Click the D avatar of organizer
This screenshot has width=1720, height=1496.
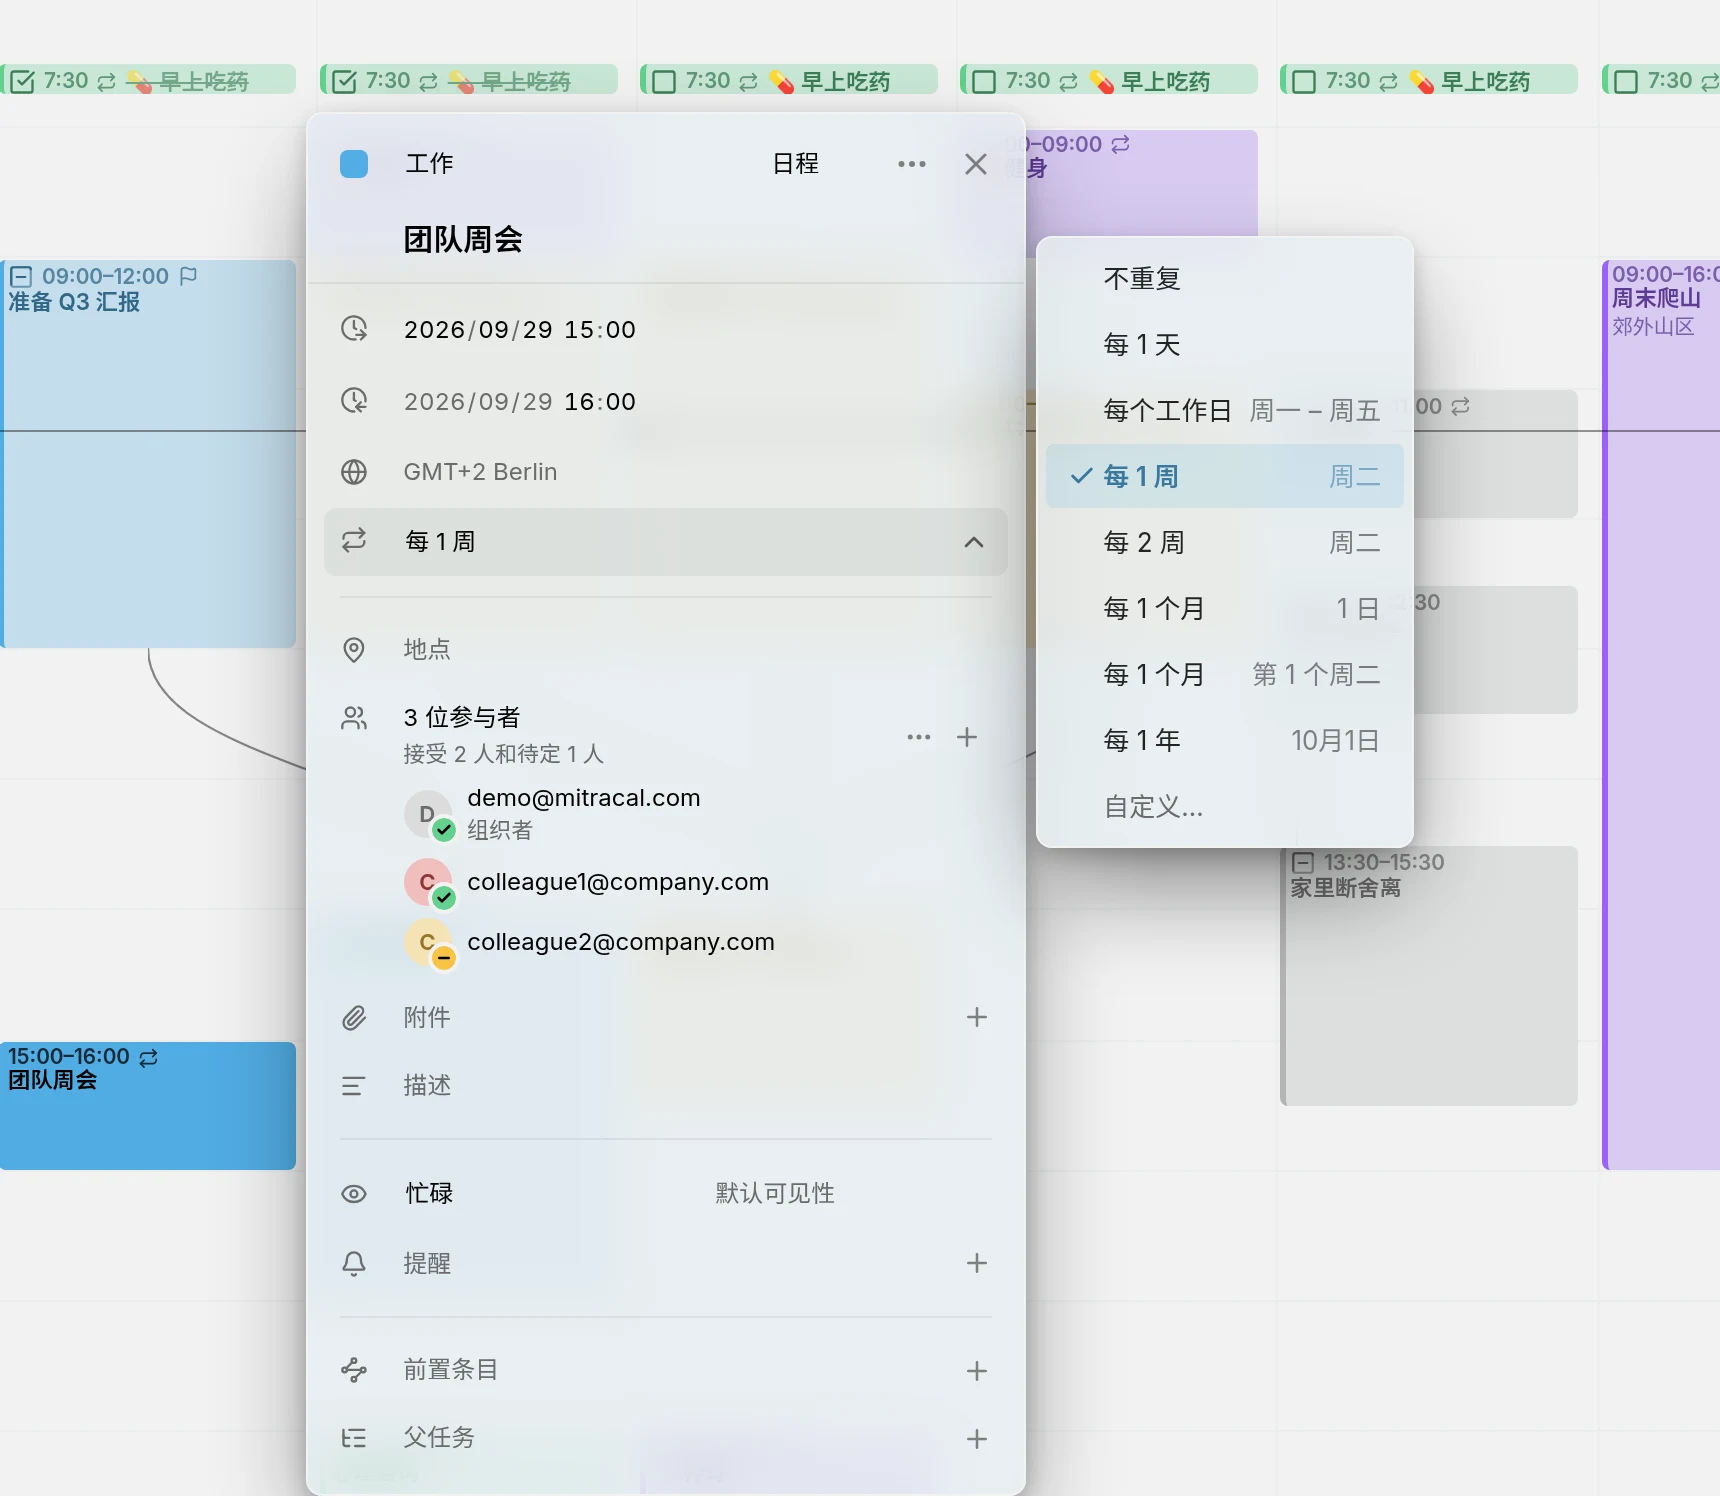(x=427, y=814)
